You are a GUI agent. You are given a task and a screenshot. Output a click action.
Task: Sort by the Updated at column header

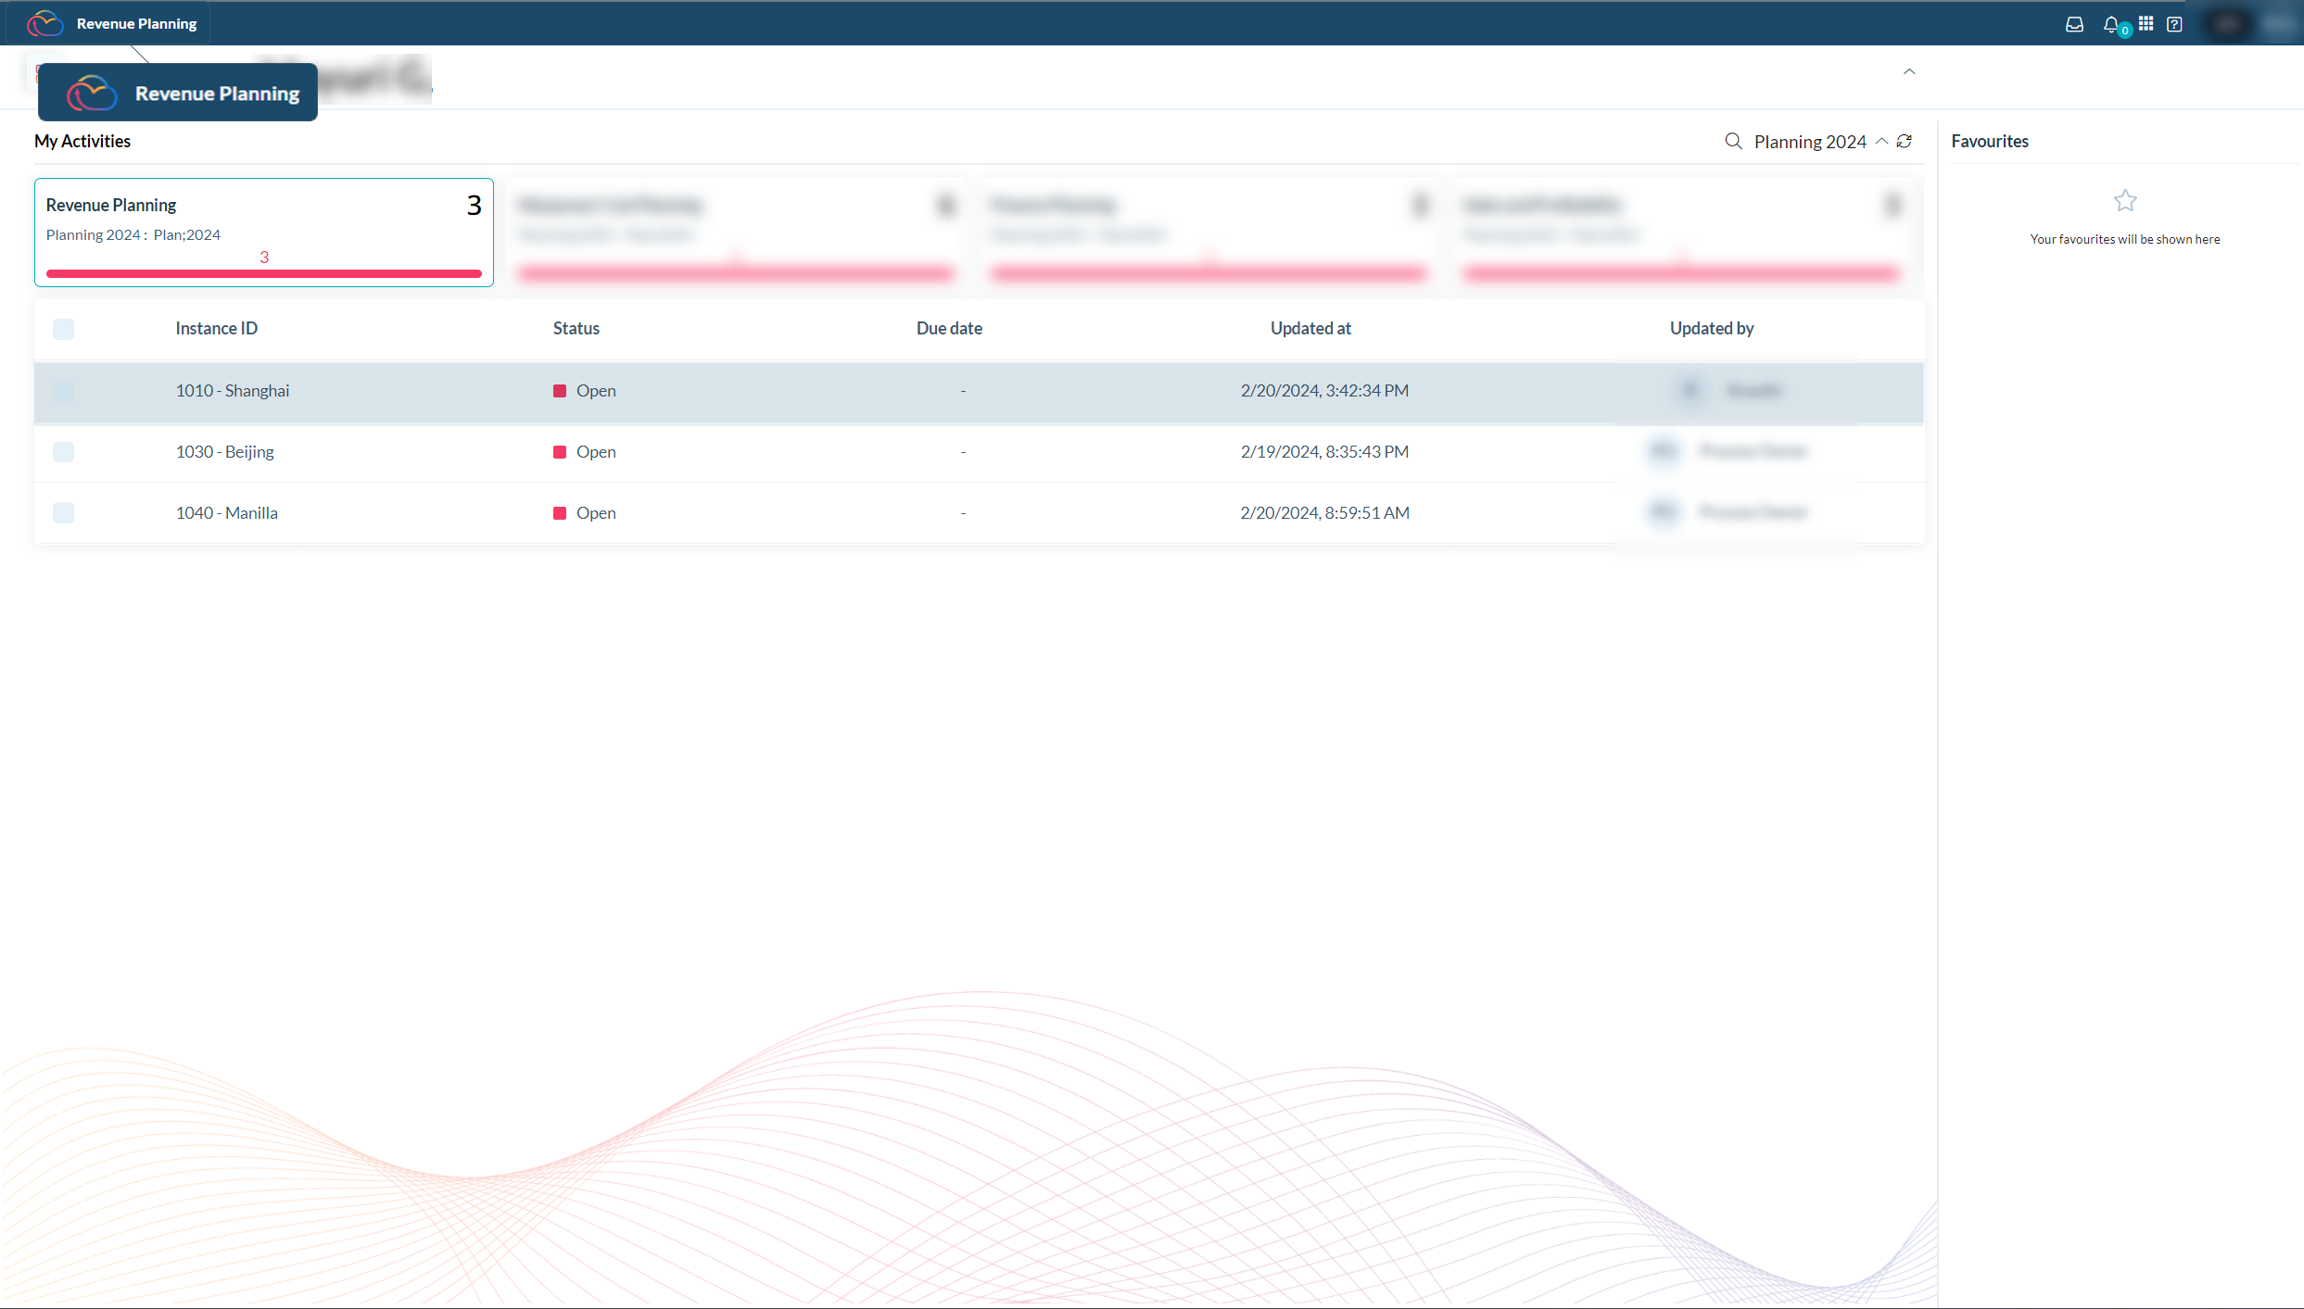pos(1310,328)
